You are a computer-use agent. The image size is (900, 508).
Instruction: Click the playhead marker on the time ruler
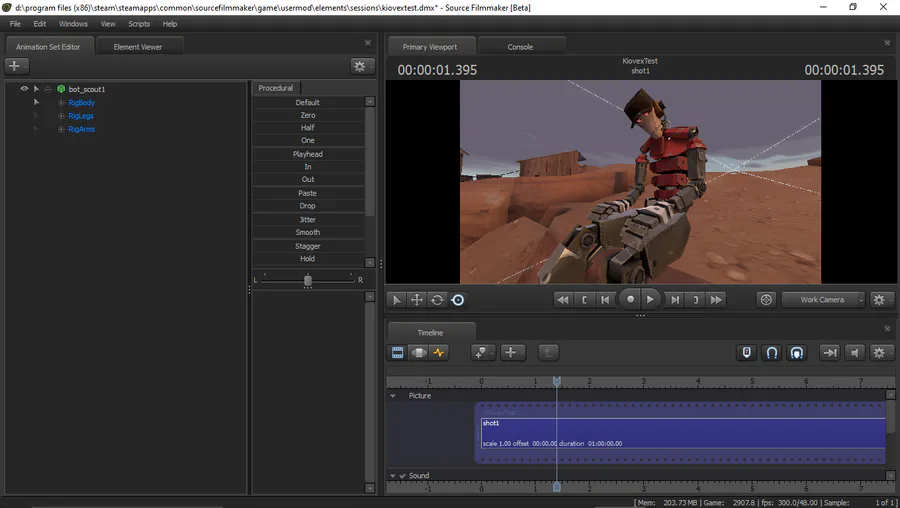557,381
